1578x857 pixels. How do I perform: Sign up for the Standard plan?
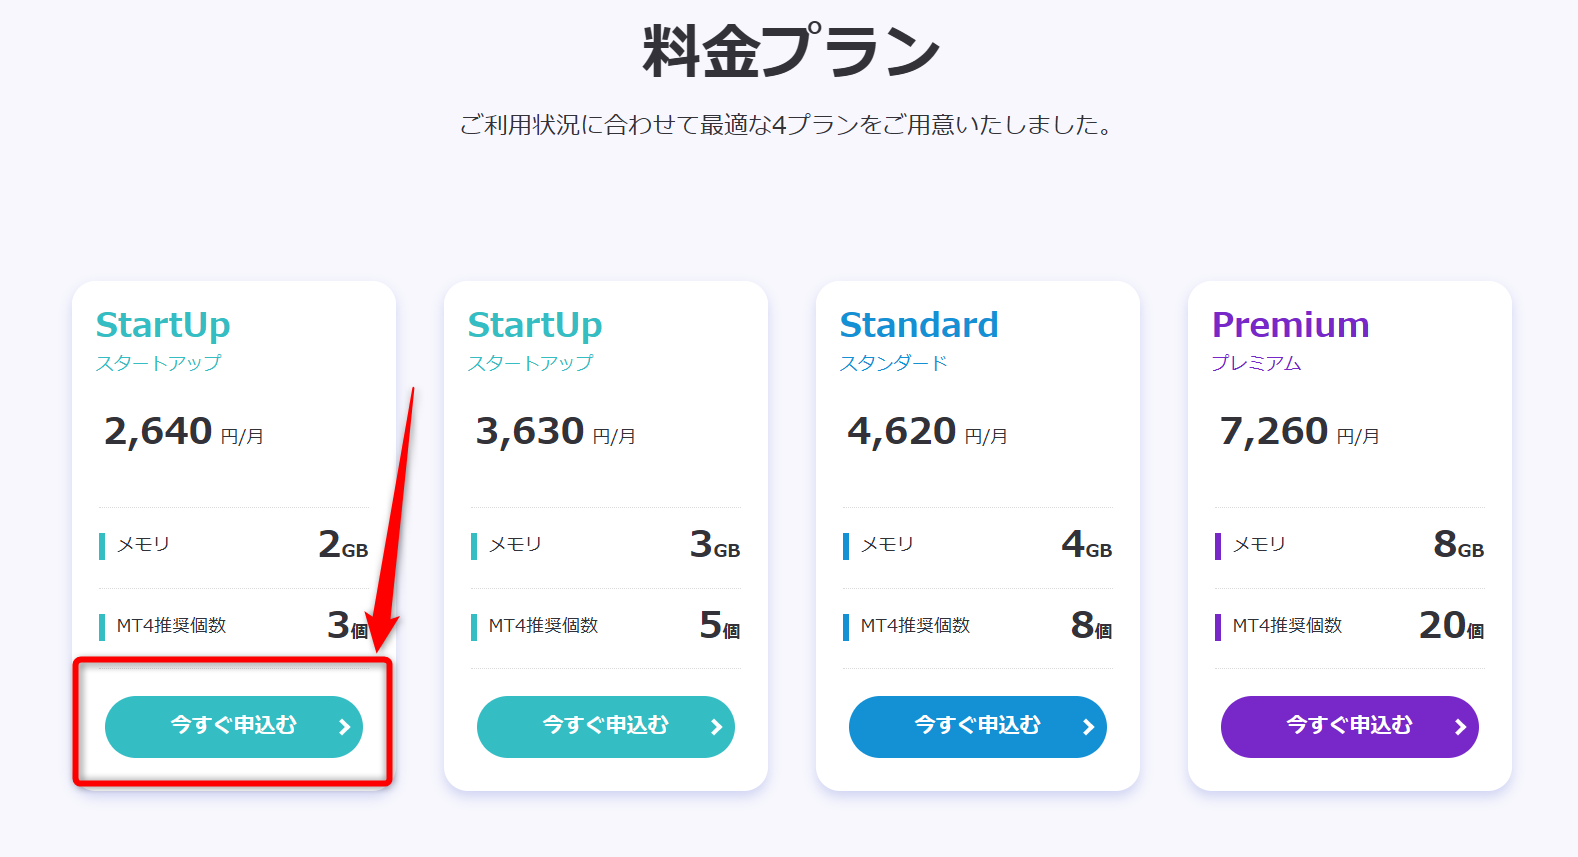pyautogui.click(x=977, y=726)
